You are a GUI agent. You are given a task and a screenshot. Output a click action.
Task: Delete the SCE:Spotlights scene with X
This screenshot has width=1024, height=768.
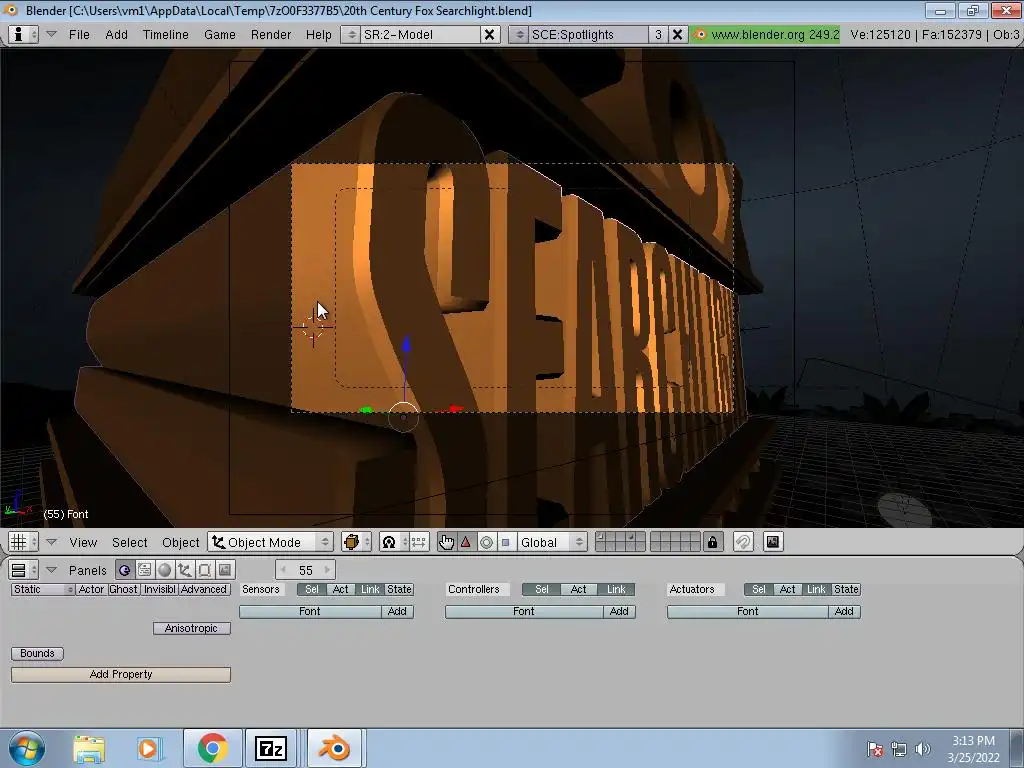point(677,35)
